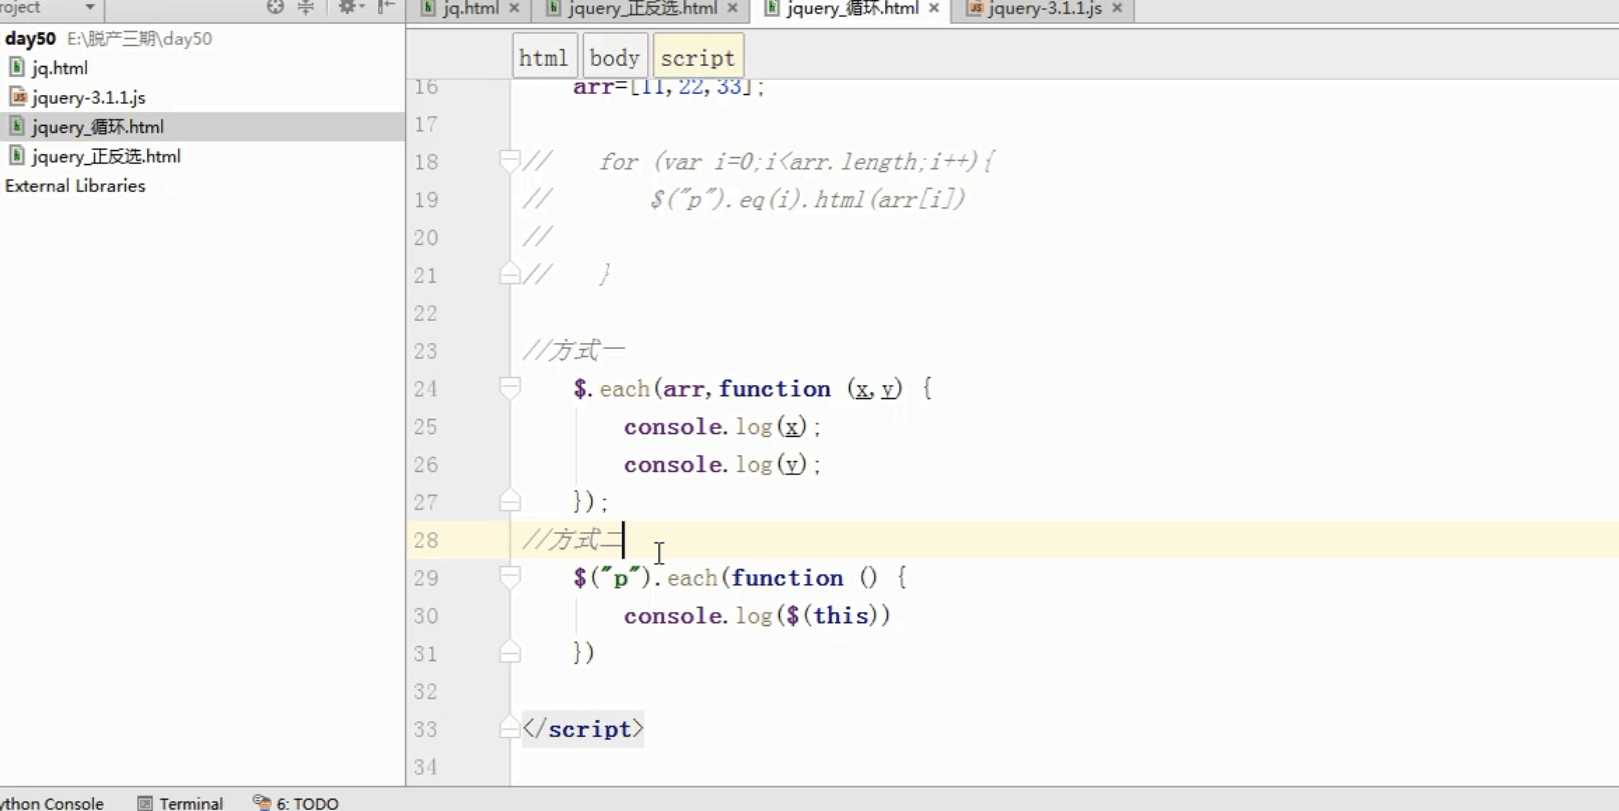This screenshot has width=1619, height=811.
Task: Click the jquery_正反选.html file icon in the tree
Action: 17,155
